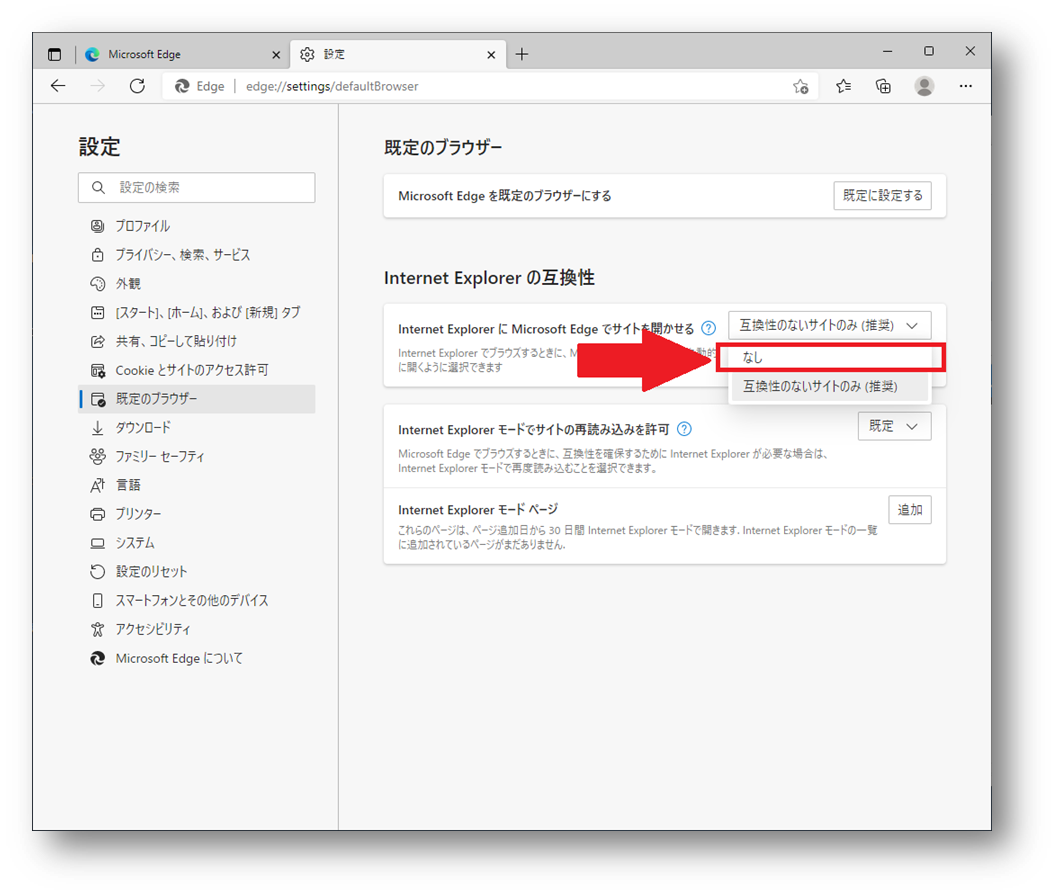1057x896 pixels.
Task: Open the Settings and more ellipsis menu
Action: 966,86
